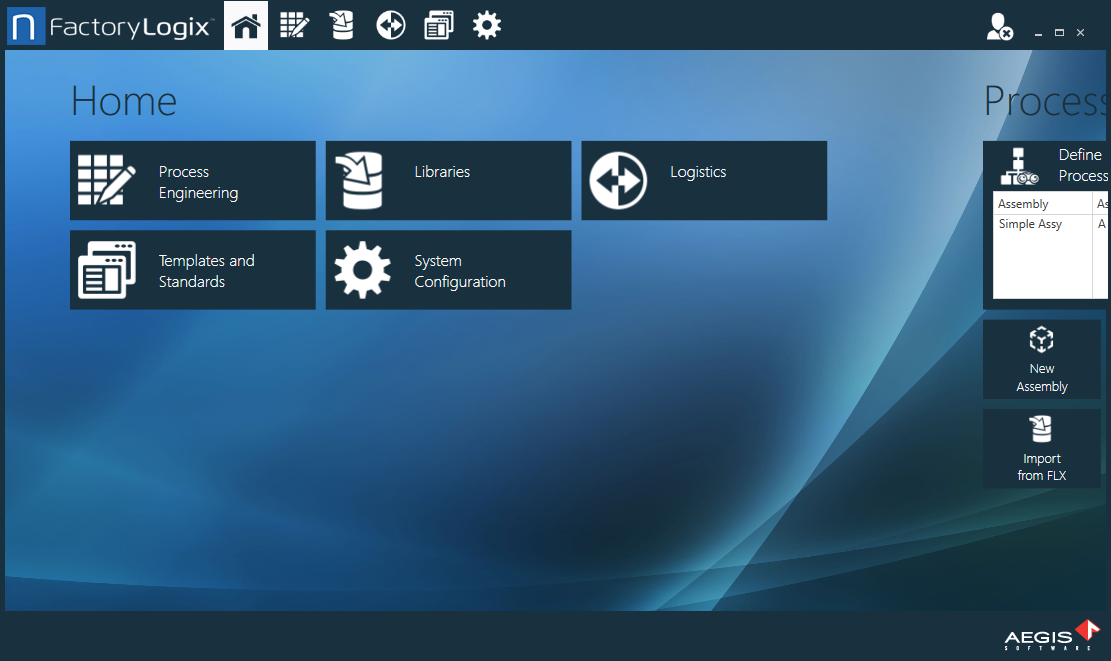Click the Libraries database icon in the toolbar
The height and width of the screenshot is (661, 1111).
tap(341, 25)
